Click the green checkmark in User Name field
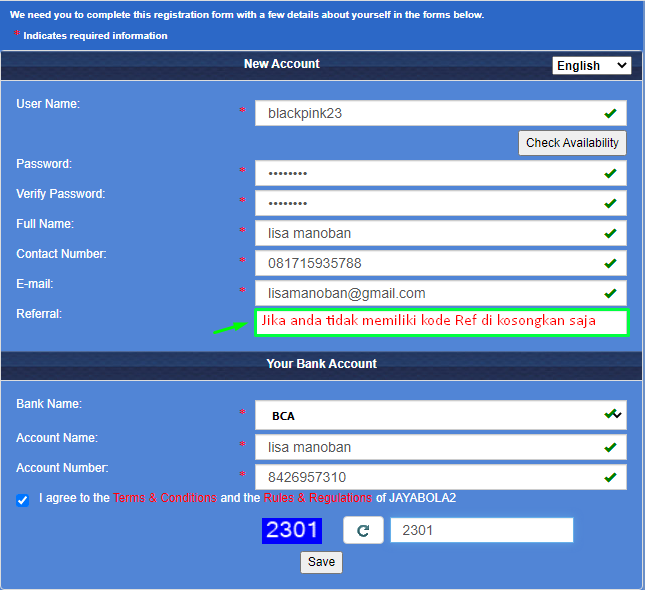Image resolution: width=645 pixels, height=590 pixels. 610,113
